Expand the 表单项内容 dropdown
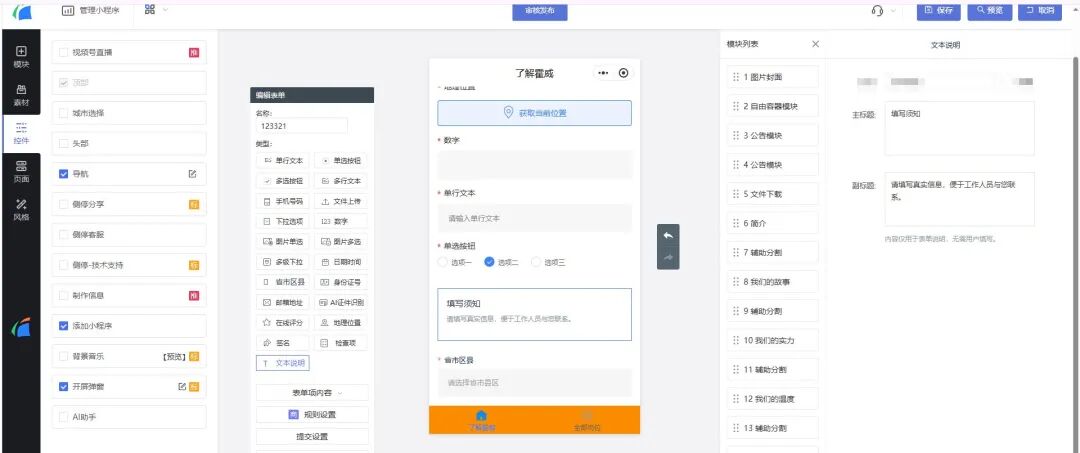Screen dimensions: 1080x453 [x=312, y=392]
